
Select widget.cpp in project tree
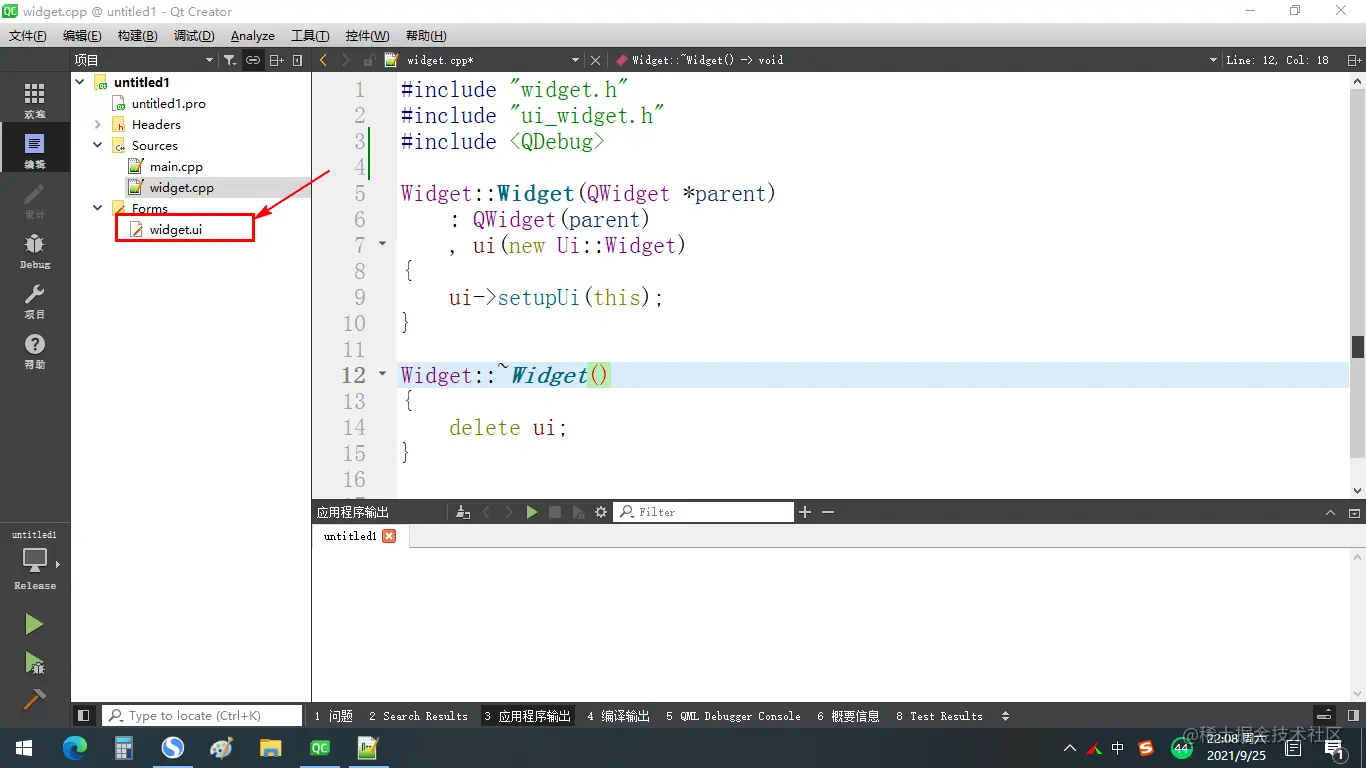(181, 188)
